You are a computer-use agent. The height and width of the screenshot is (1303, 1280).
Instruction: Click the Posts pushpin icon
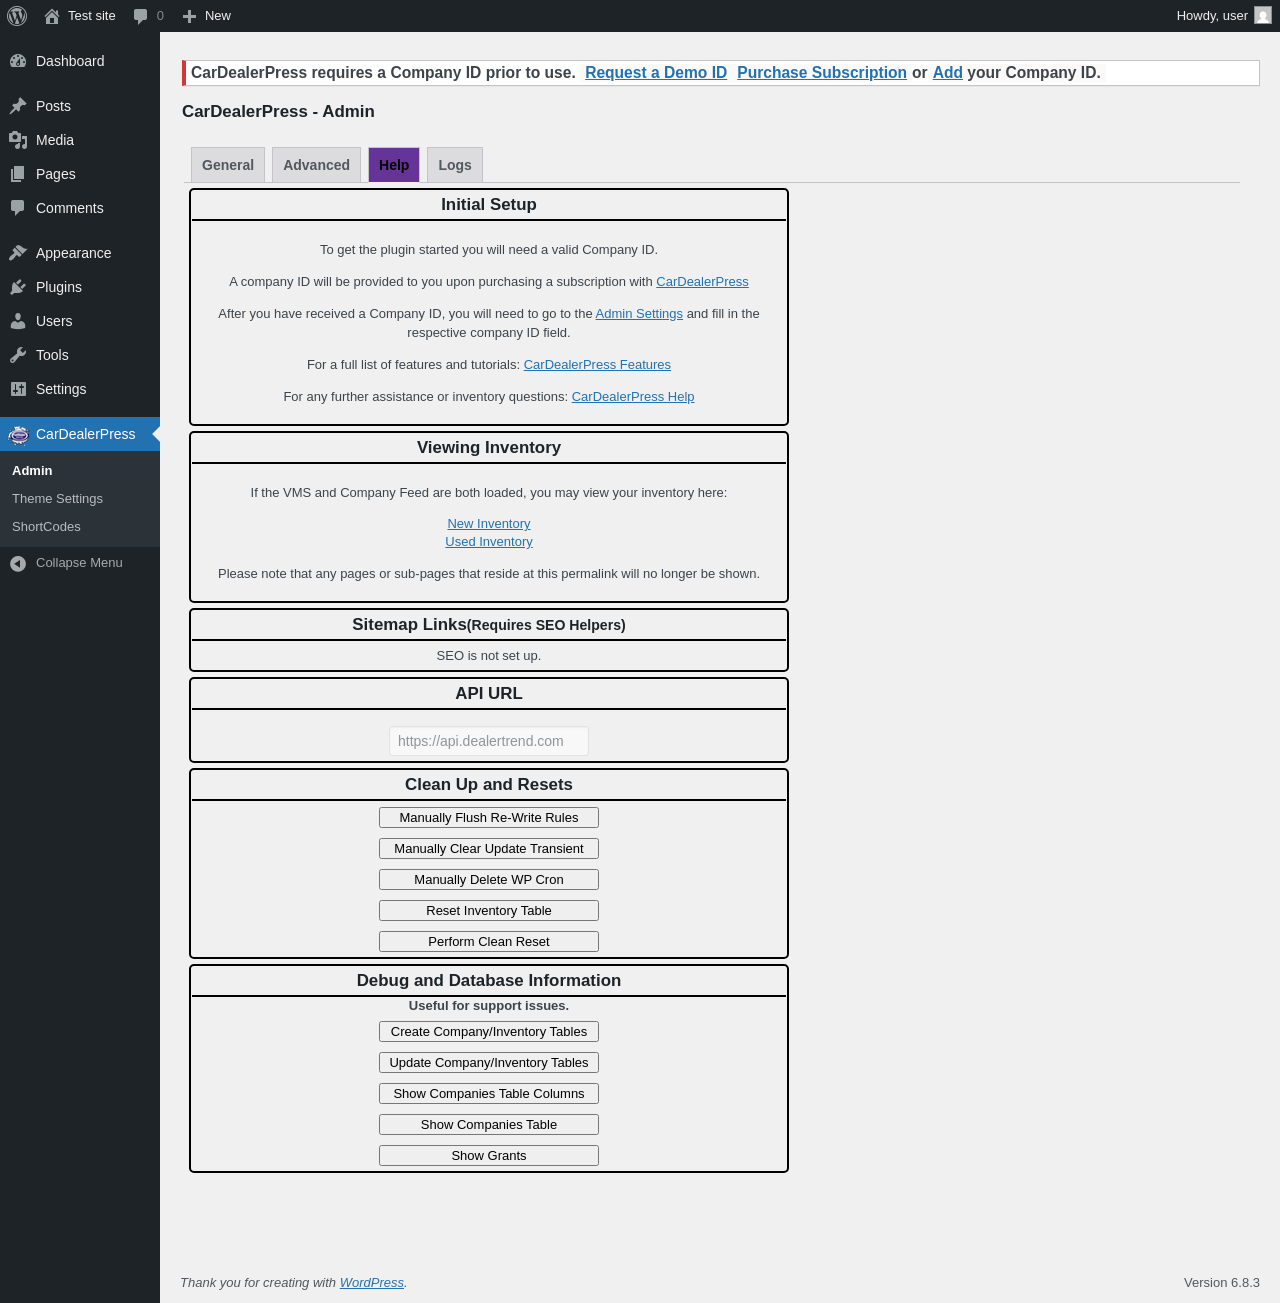pos(18,106)
